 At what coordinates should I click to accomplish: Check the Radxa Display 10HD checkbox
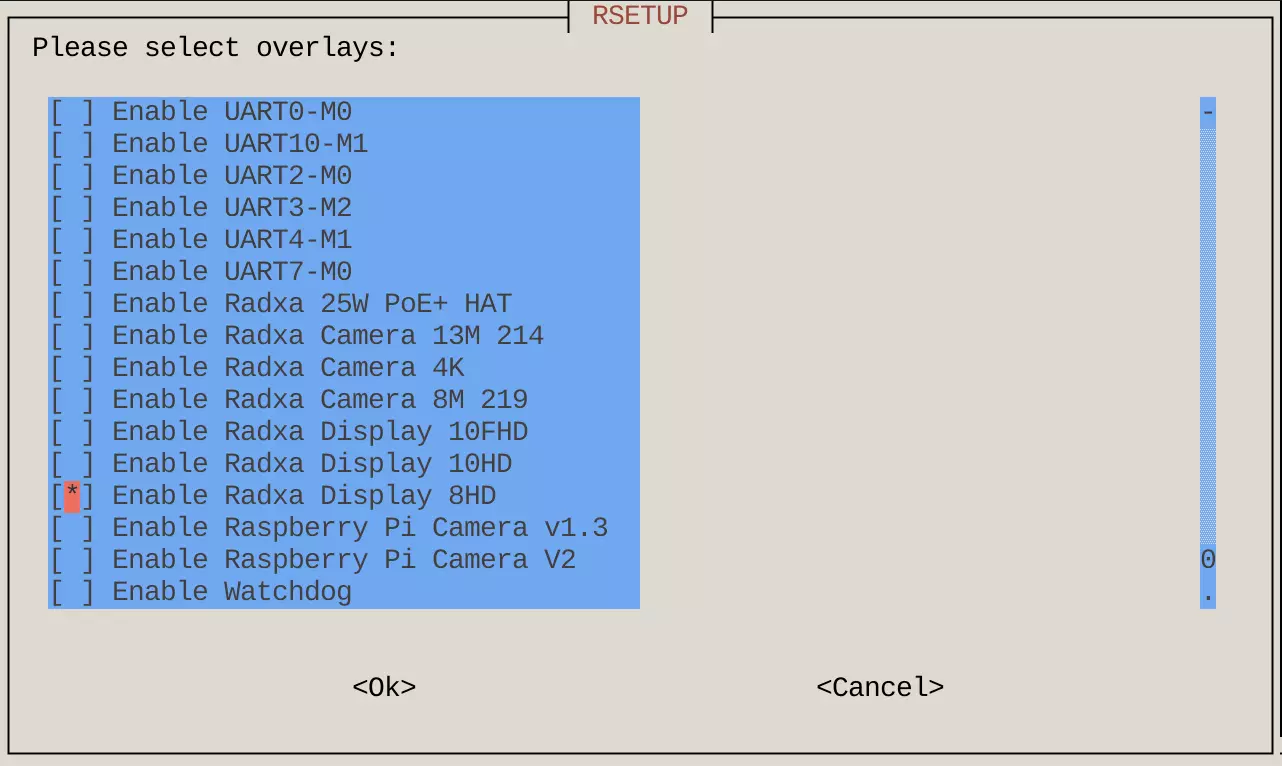click(72, 464)
